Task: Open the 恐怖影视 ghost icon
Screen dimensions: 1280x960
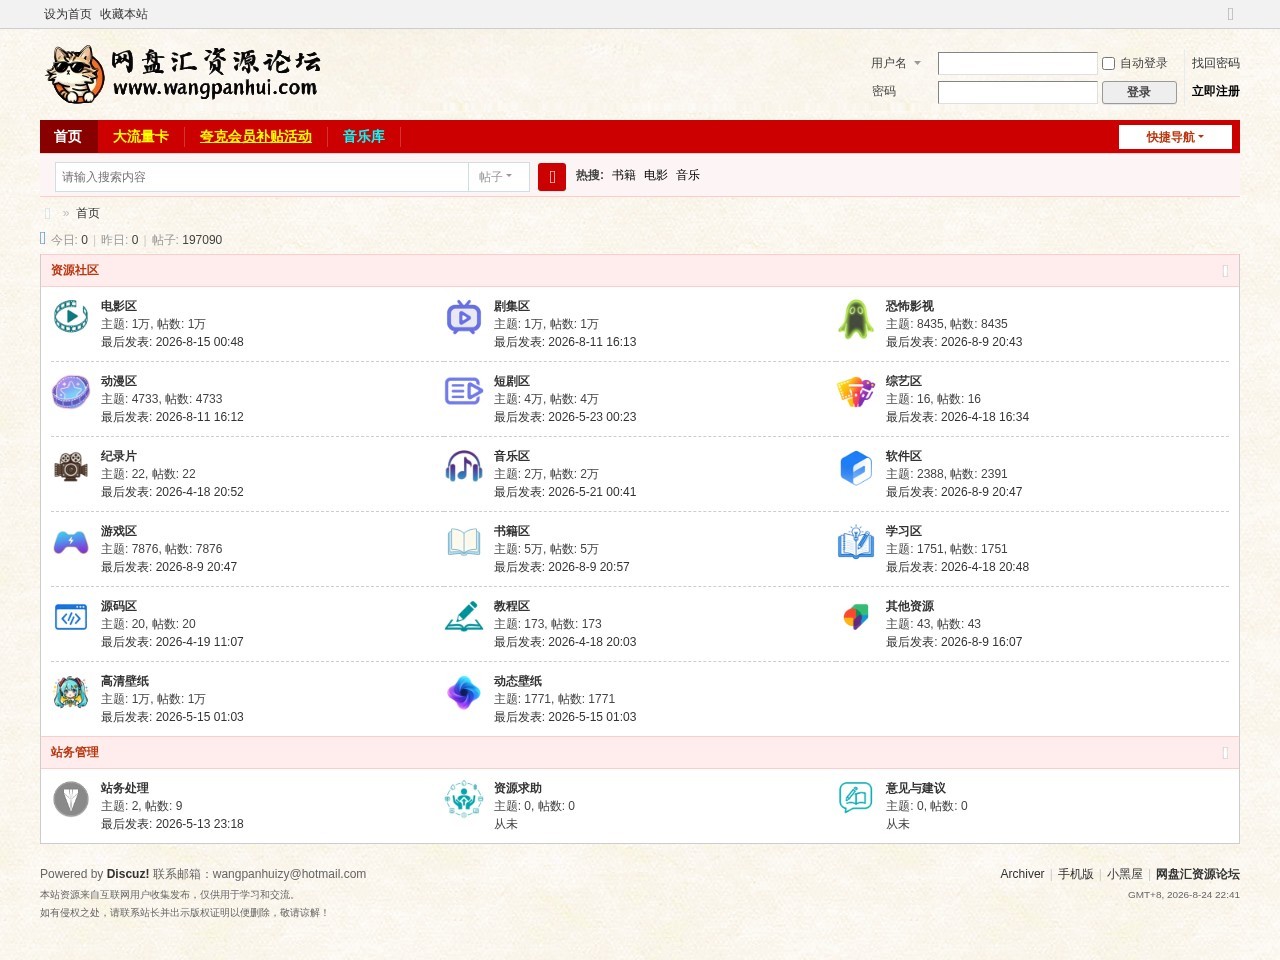Action: (x=856, y=319)
